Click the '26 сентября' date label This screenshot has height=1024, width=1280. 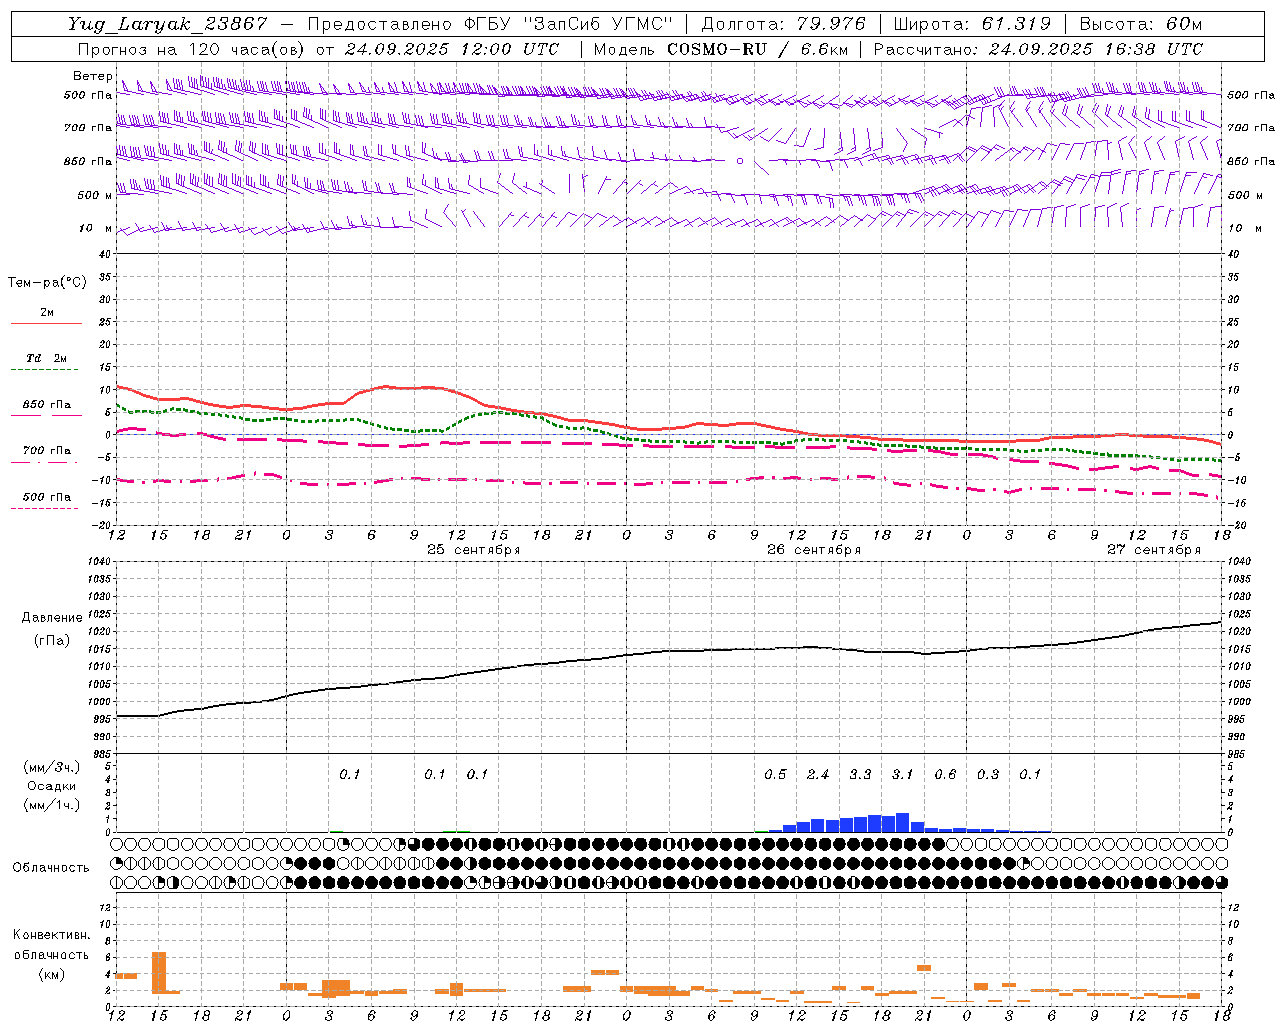(813, 550)
